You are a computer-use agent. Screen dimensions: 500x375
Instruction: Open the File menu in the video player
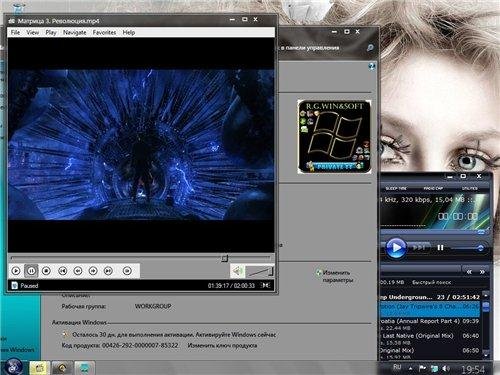pyautogui.click(x=15, y=32)
